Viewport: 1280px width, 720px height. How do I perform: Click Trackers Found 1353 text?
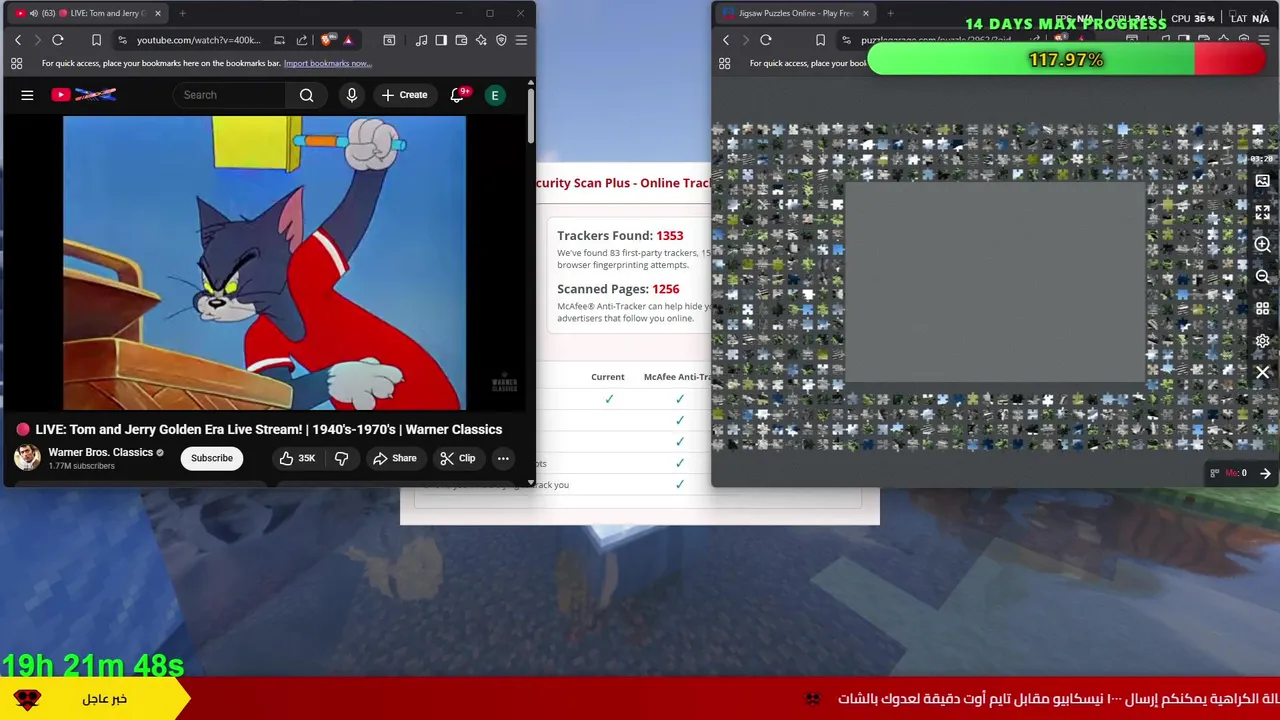click(x=620, y=236)
